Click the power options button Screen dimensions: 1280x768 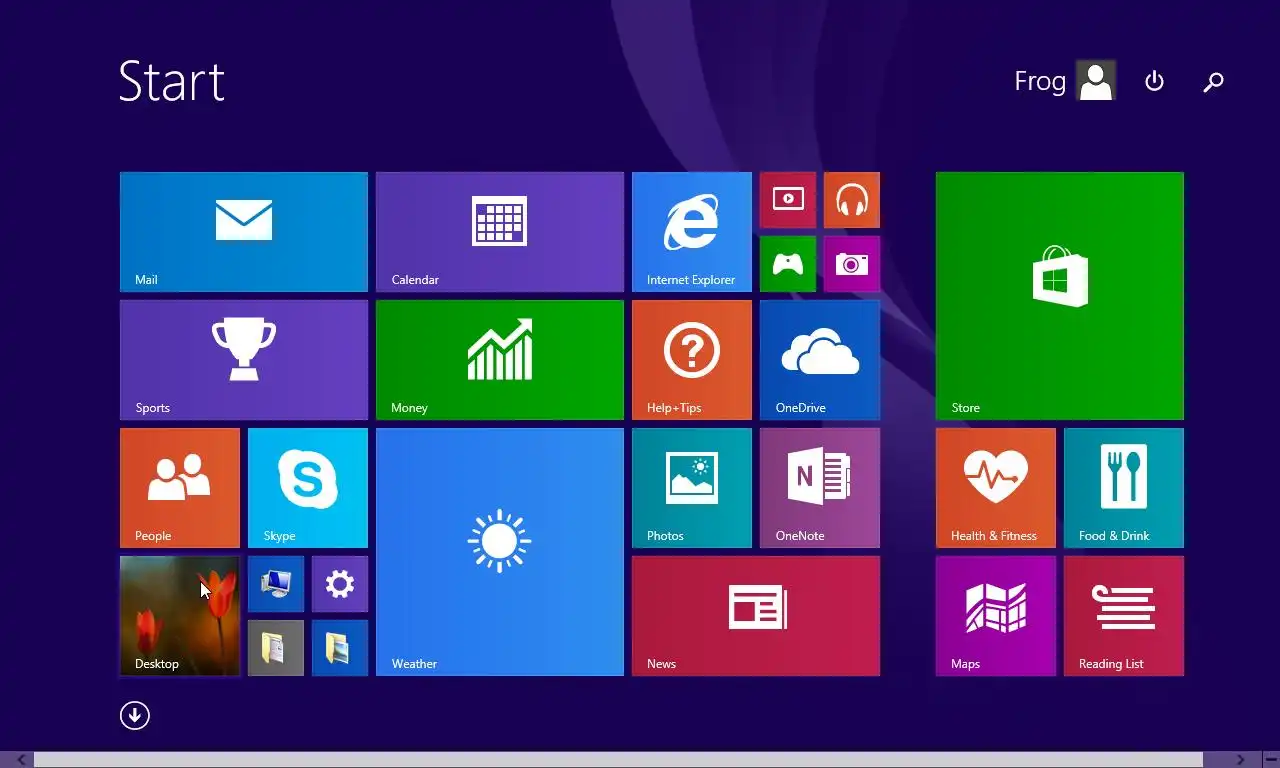pyautogui.click(x=1154, y=81)
